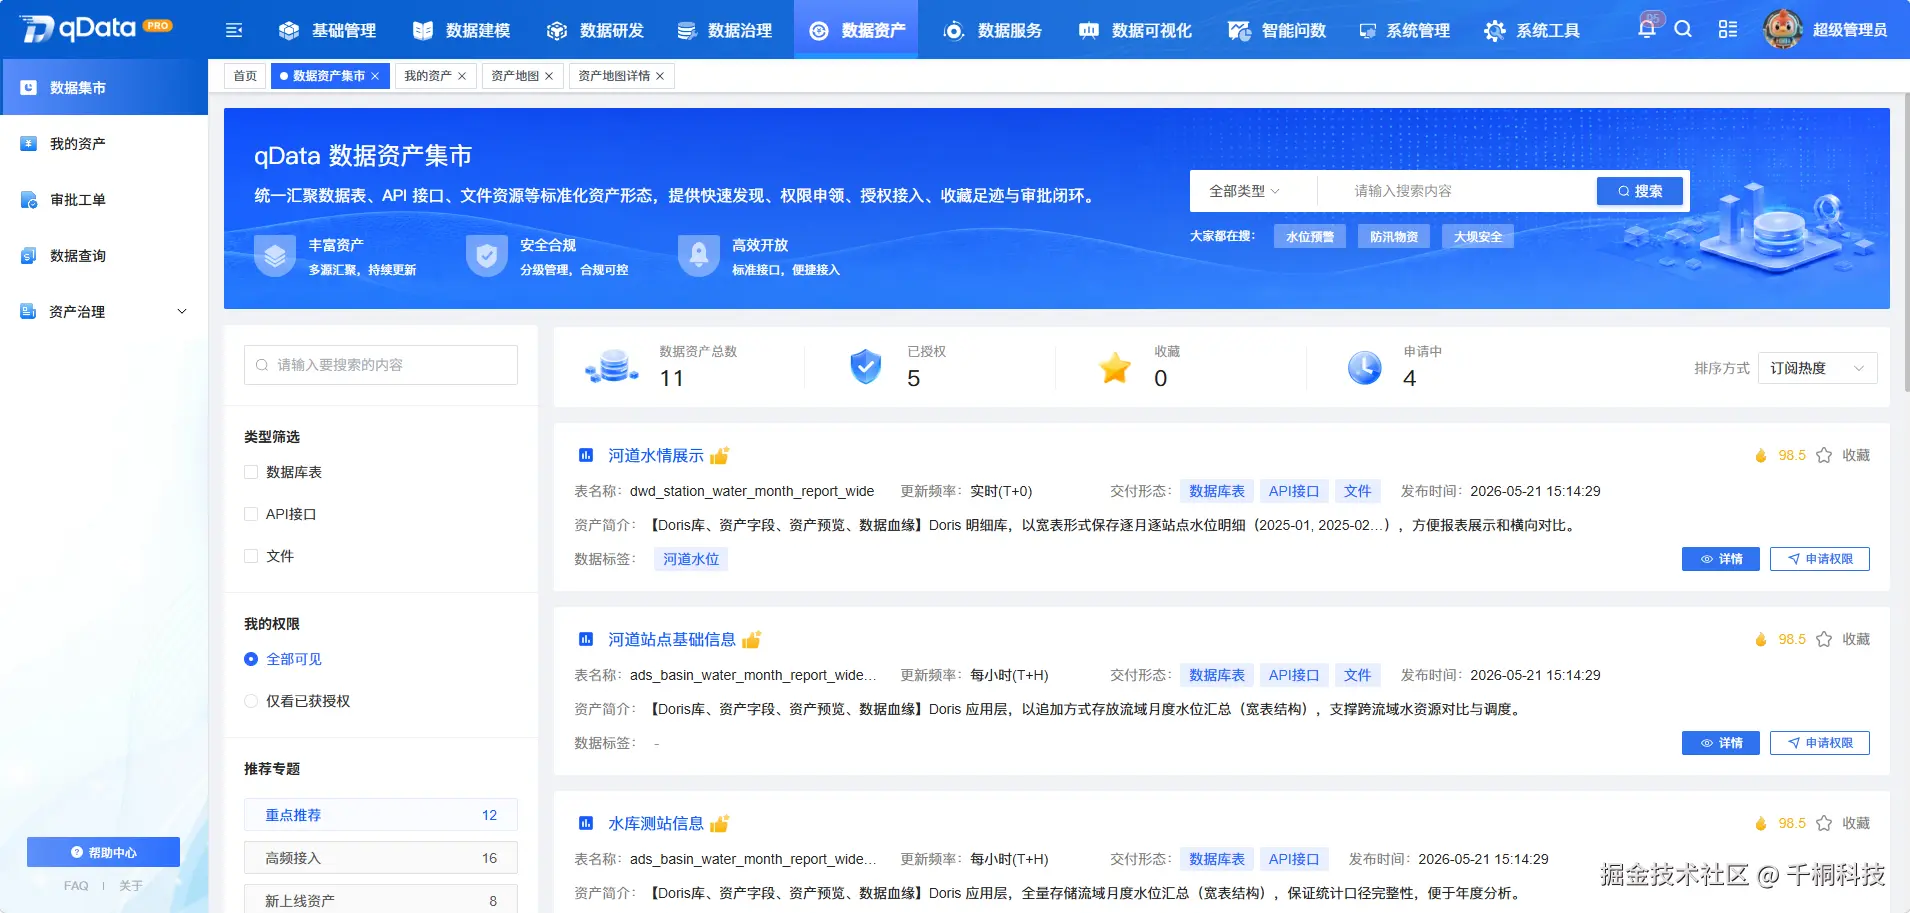The image size is (1910, 913).
Task: Click the 已授权 shield icon
Action: click(x=866, y=367)
